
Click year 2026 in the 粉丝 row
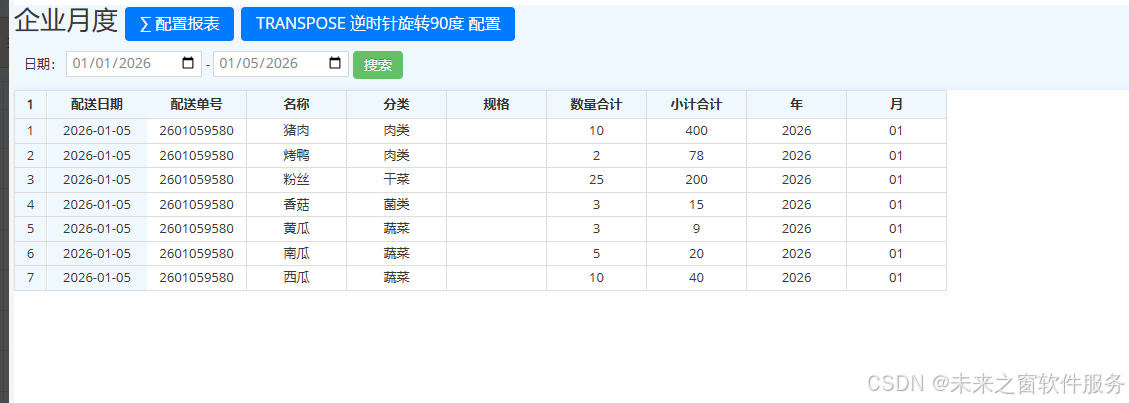pos(797,180)
